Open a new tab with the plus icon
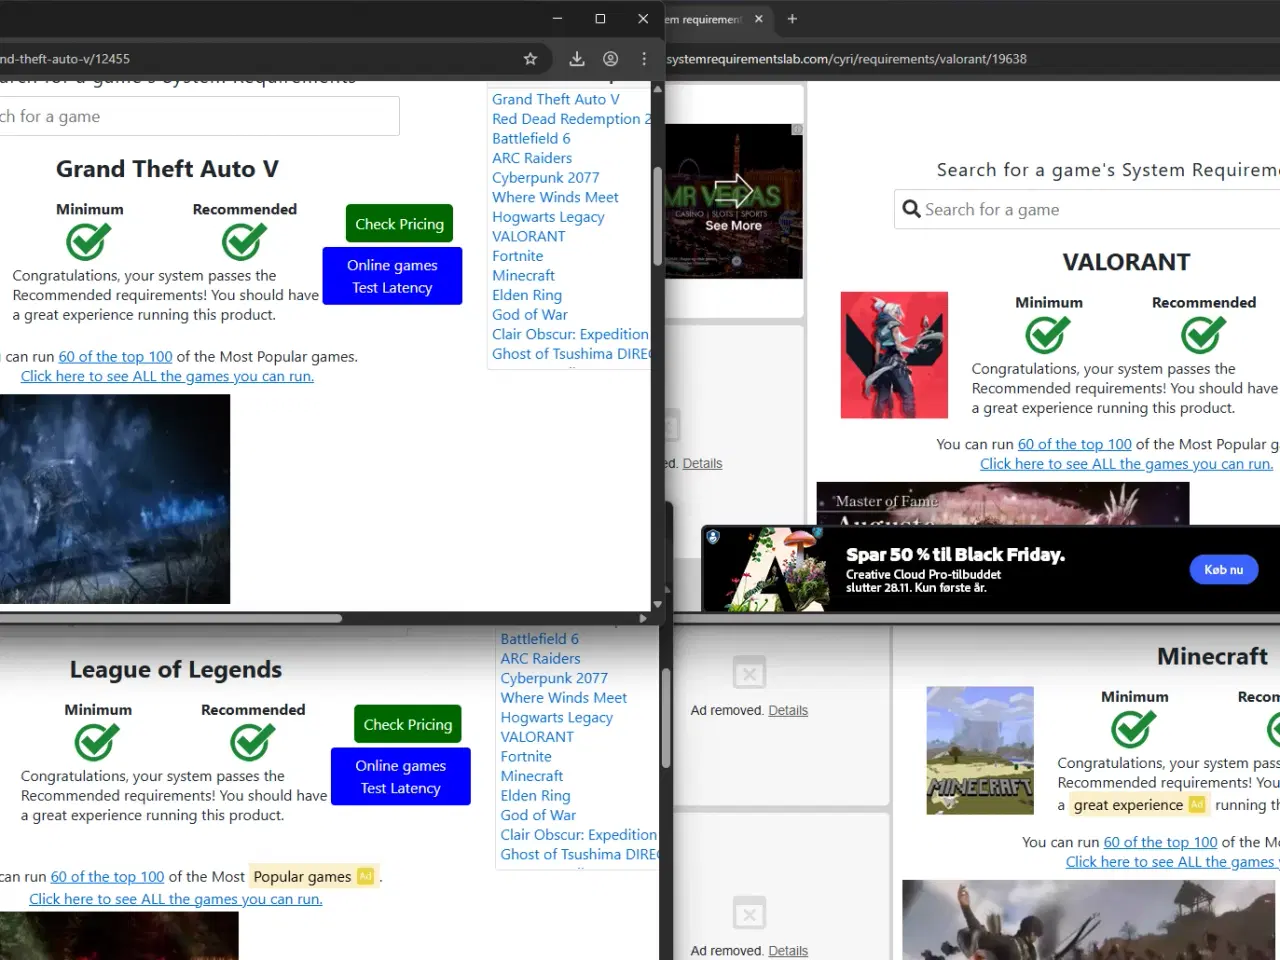Image resolution: width=1280 pixels, height=960 pixels. click(792, 19)
